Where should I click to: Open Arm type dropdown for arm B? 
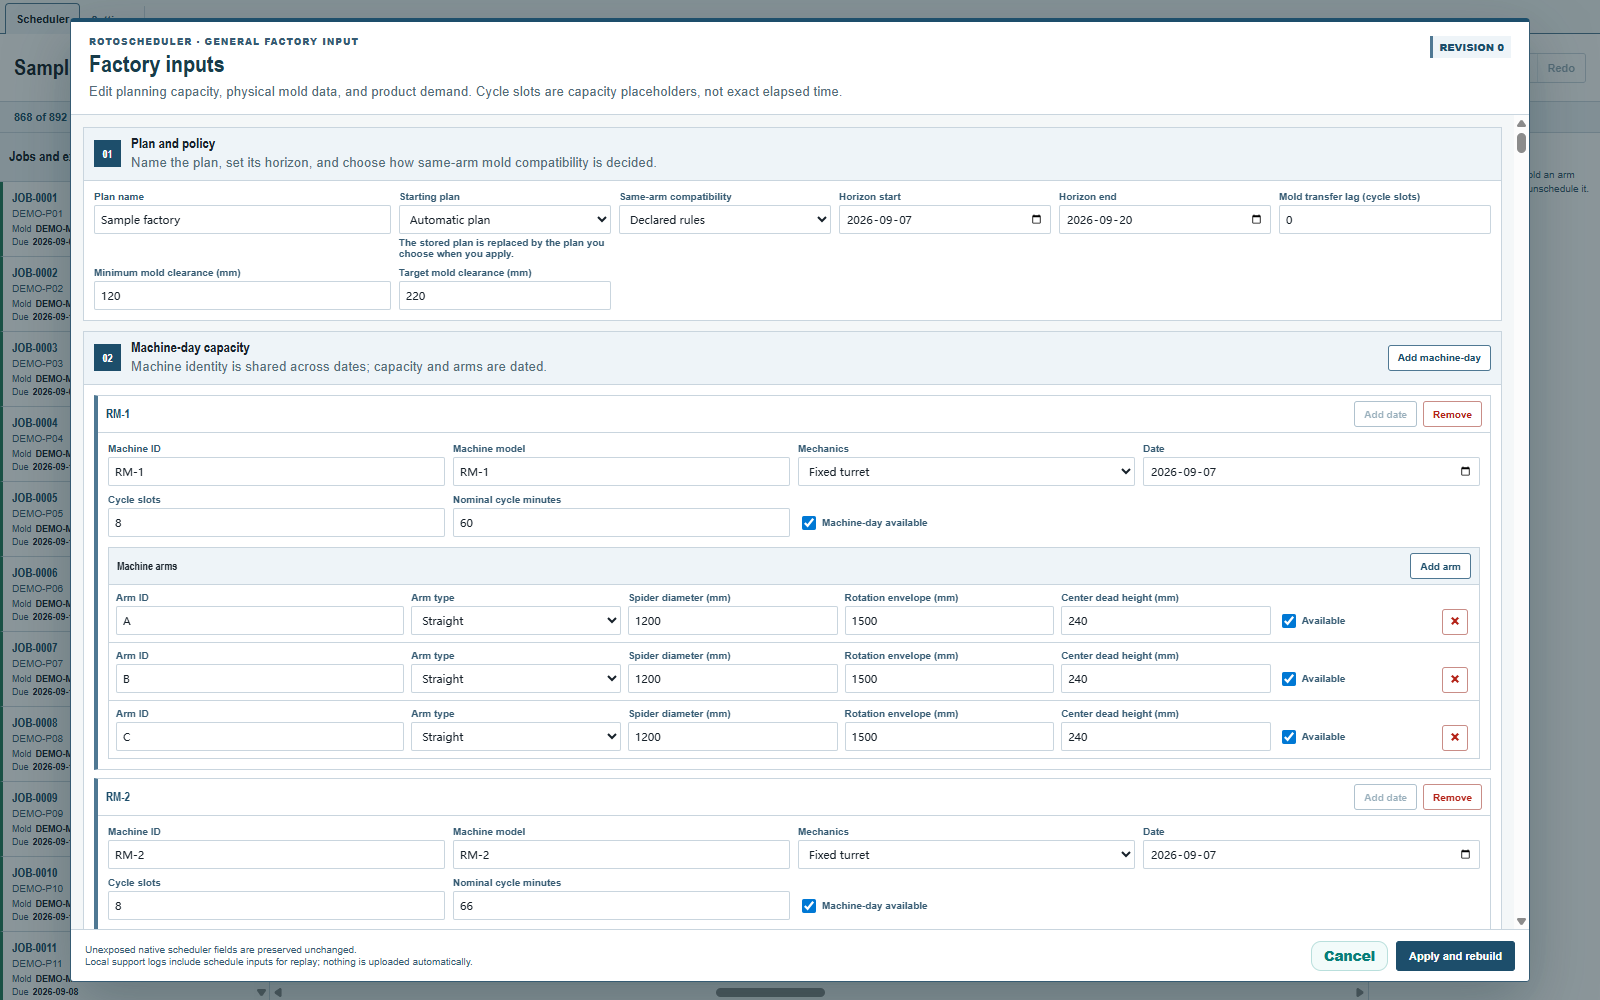[516, 679]
